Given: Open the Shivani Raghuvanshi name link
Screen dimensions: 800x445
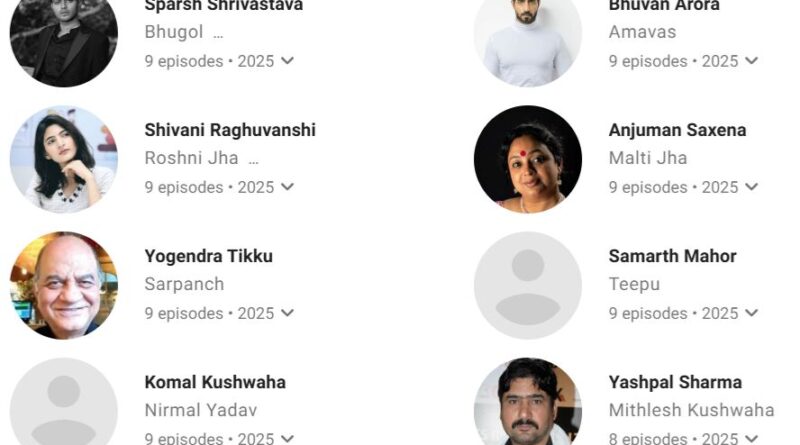Looking at the screenshot, I should click(x=230, y=130).
